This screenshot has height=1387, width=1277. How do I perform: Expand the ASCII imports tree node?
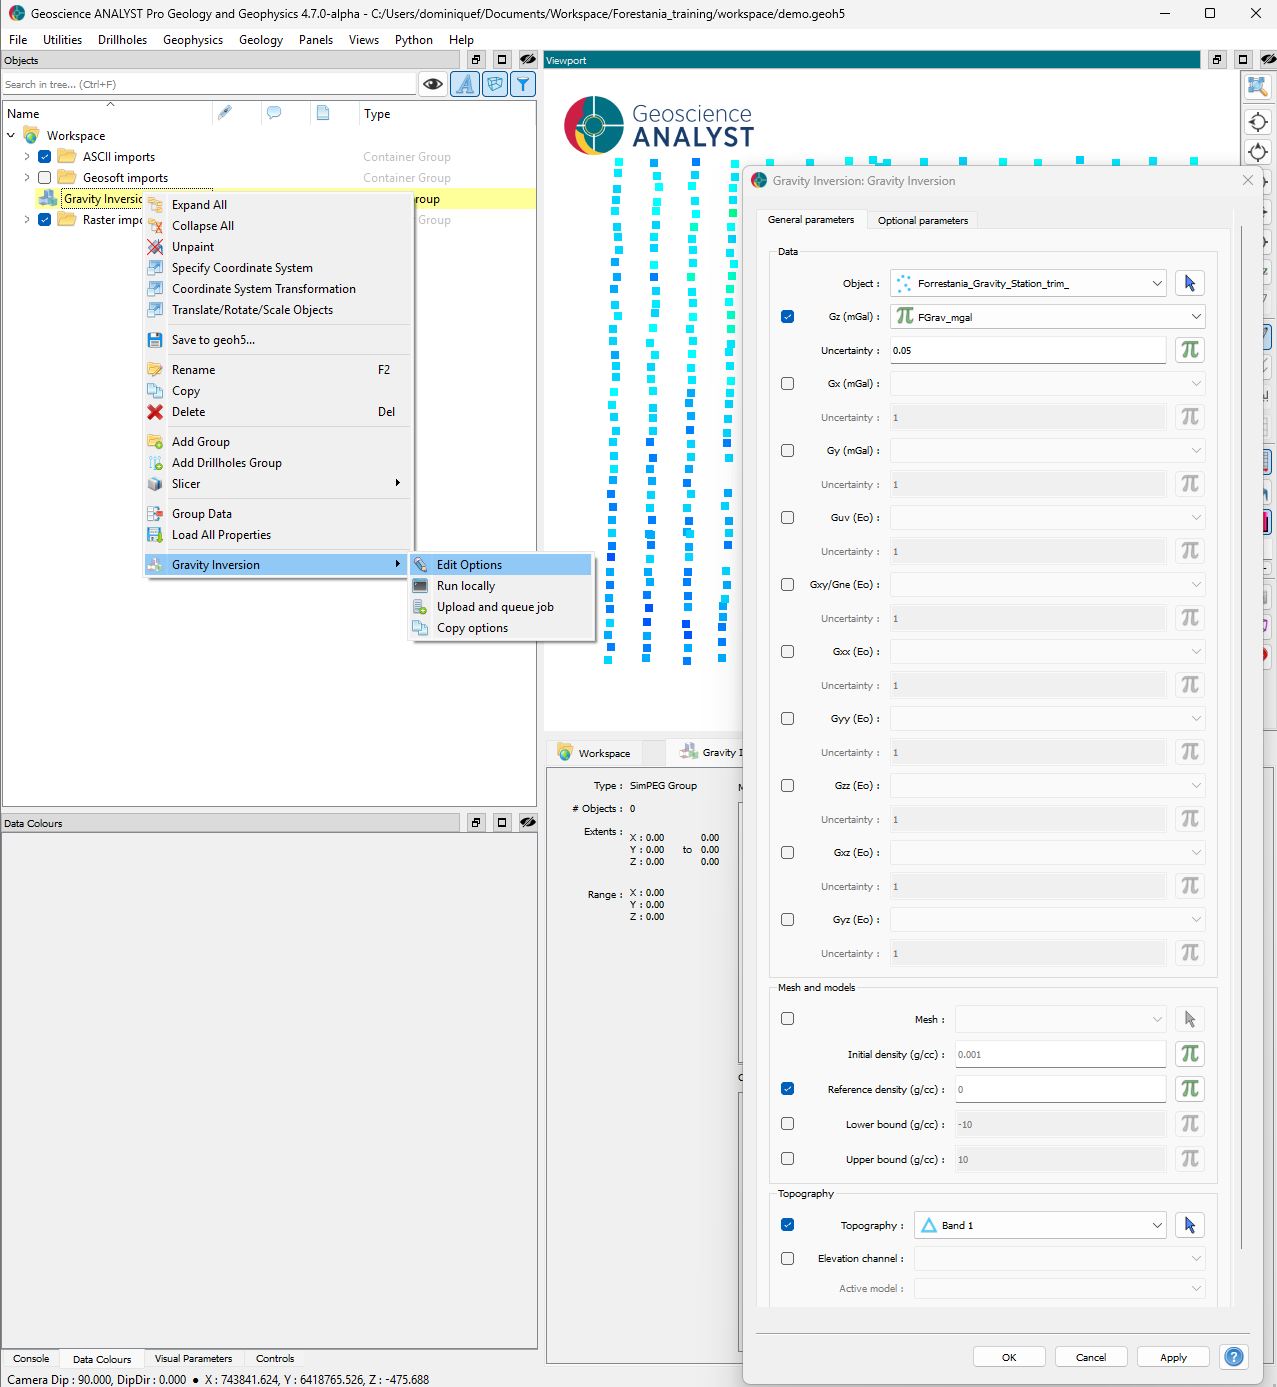[x=27, y=157]
